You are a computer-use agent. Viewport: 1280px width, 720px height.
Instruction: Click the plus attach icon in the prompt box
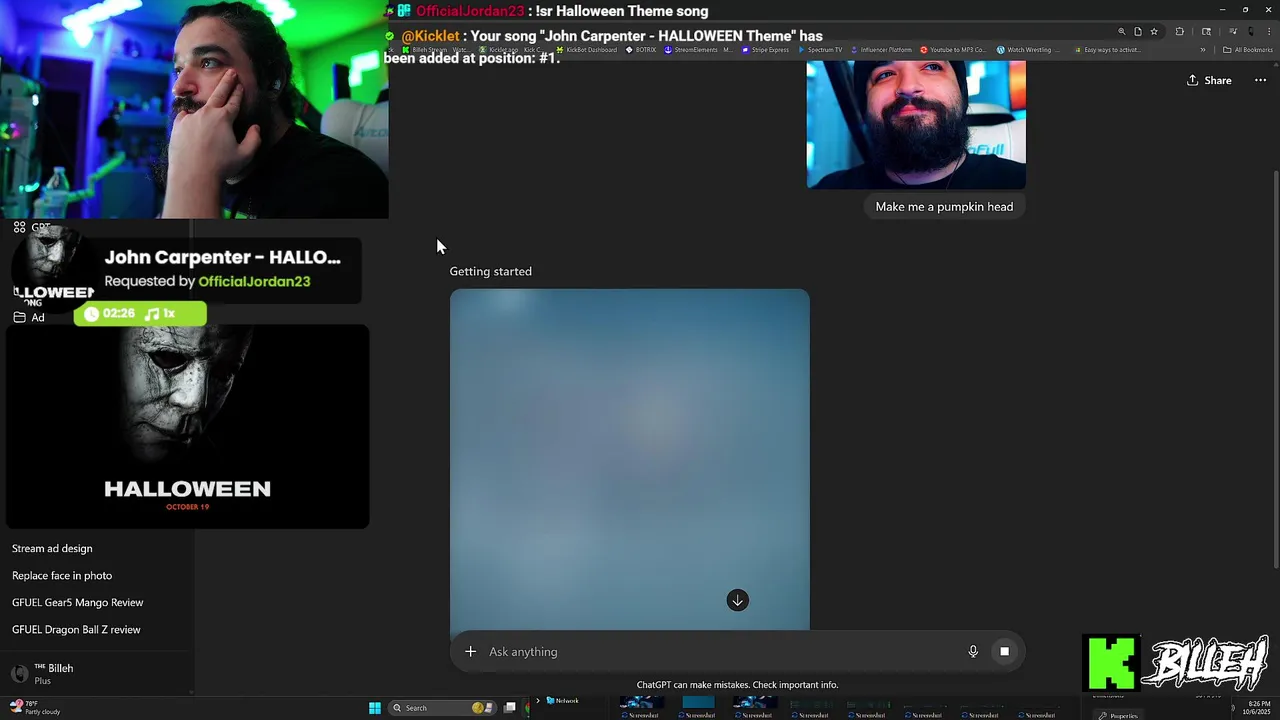[470, 652]
